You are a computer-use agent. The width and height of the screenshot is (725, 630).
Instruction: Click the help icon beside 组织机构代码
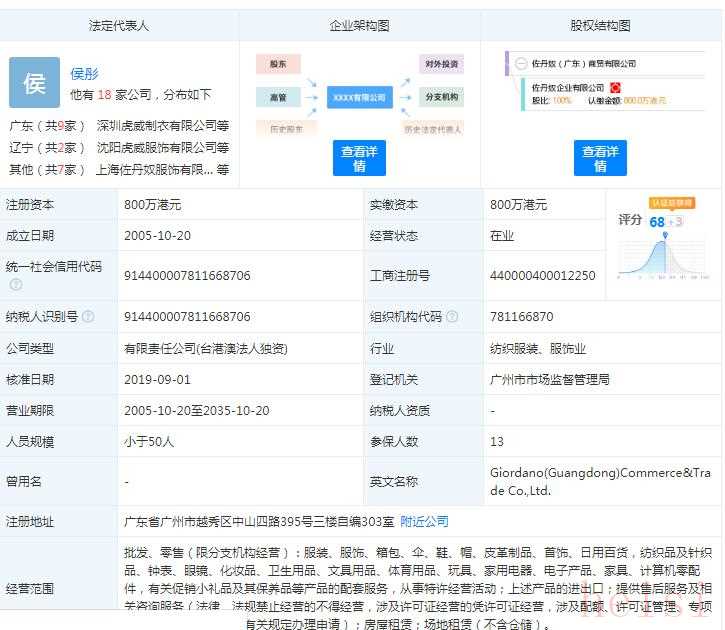coord(452,316)
